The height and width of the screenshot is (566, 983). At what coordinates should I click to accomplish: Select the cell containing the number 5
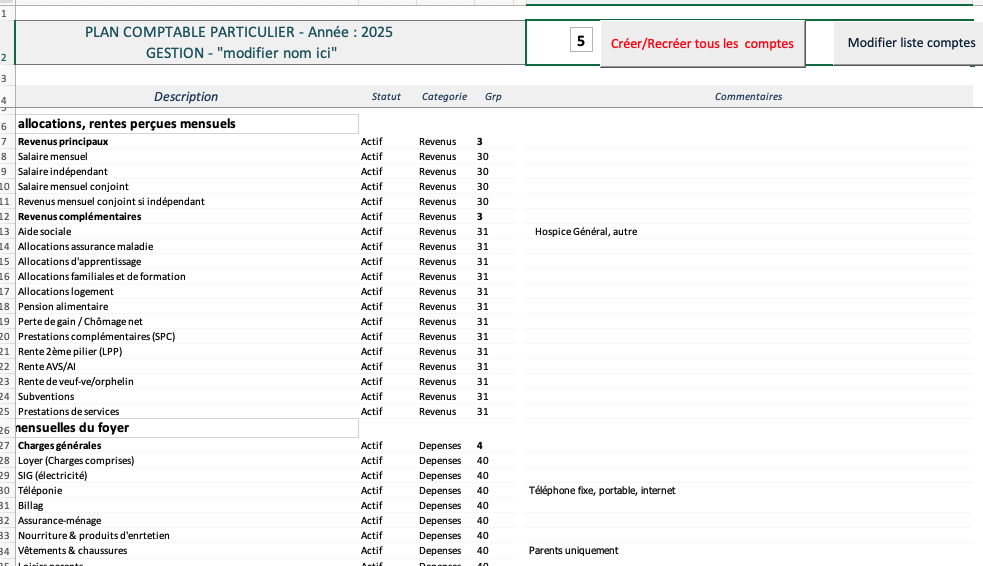pos(582,42)
